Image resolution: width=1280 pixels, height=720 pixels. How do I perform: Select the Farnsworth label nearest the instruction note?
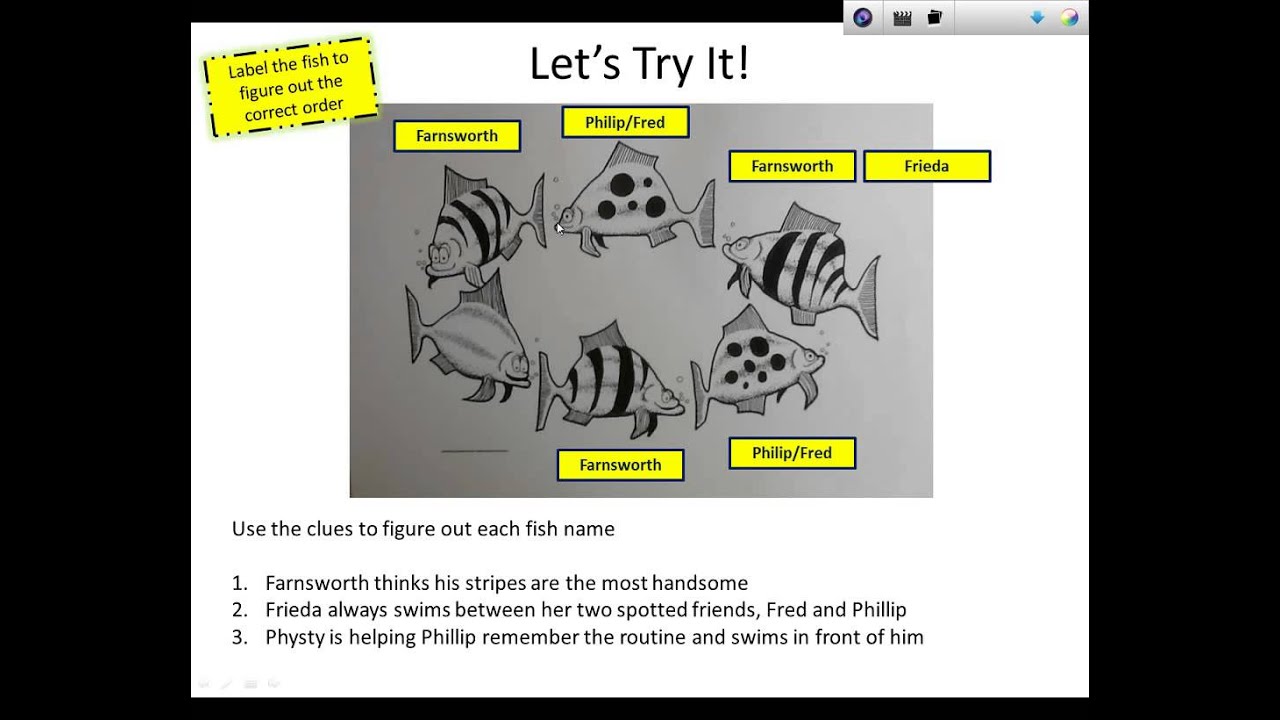pyautogui.click(x=457, y=136)
